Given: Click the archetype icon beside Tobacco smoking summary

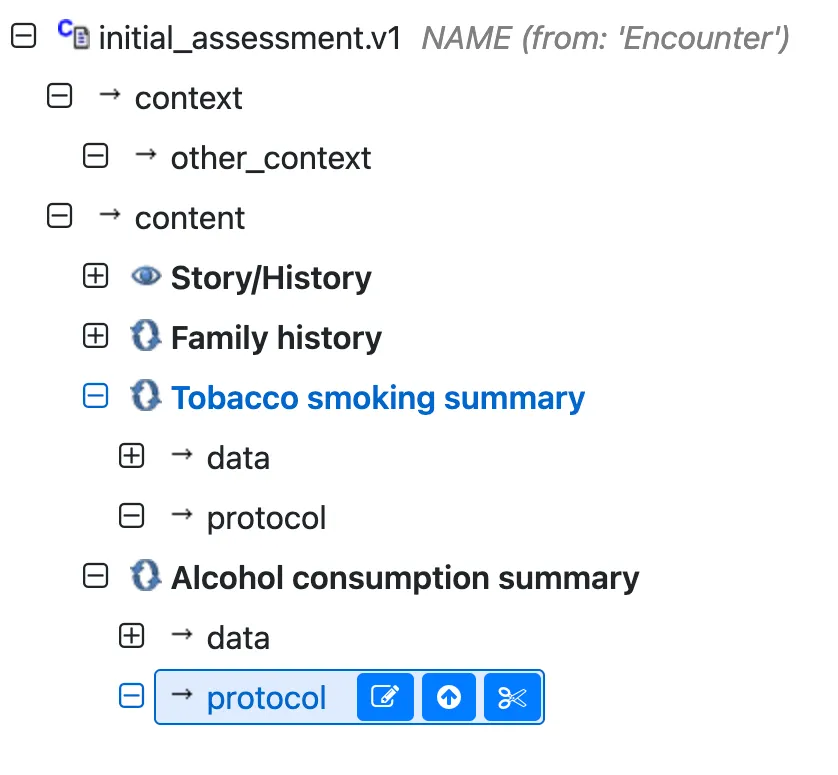Looking at the screenshot, I should (x=146, y=397).
